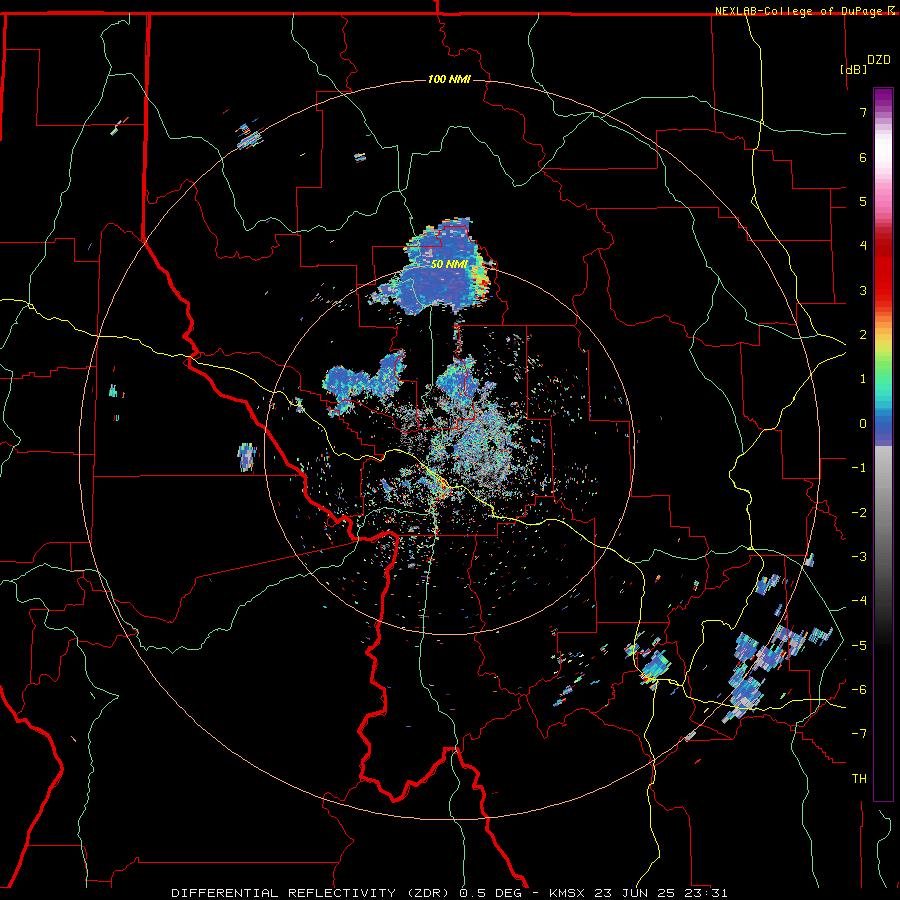This screenshot has height=900, width=900.
Task: Click the 100 NMI range ring label
Action: [x=449, y=79]
